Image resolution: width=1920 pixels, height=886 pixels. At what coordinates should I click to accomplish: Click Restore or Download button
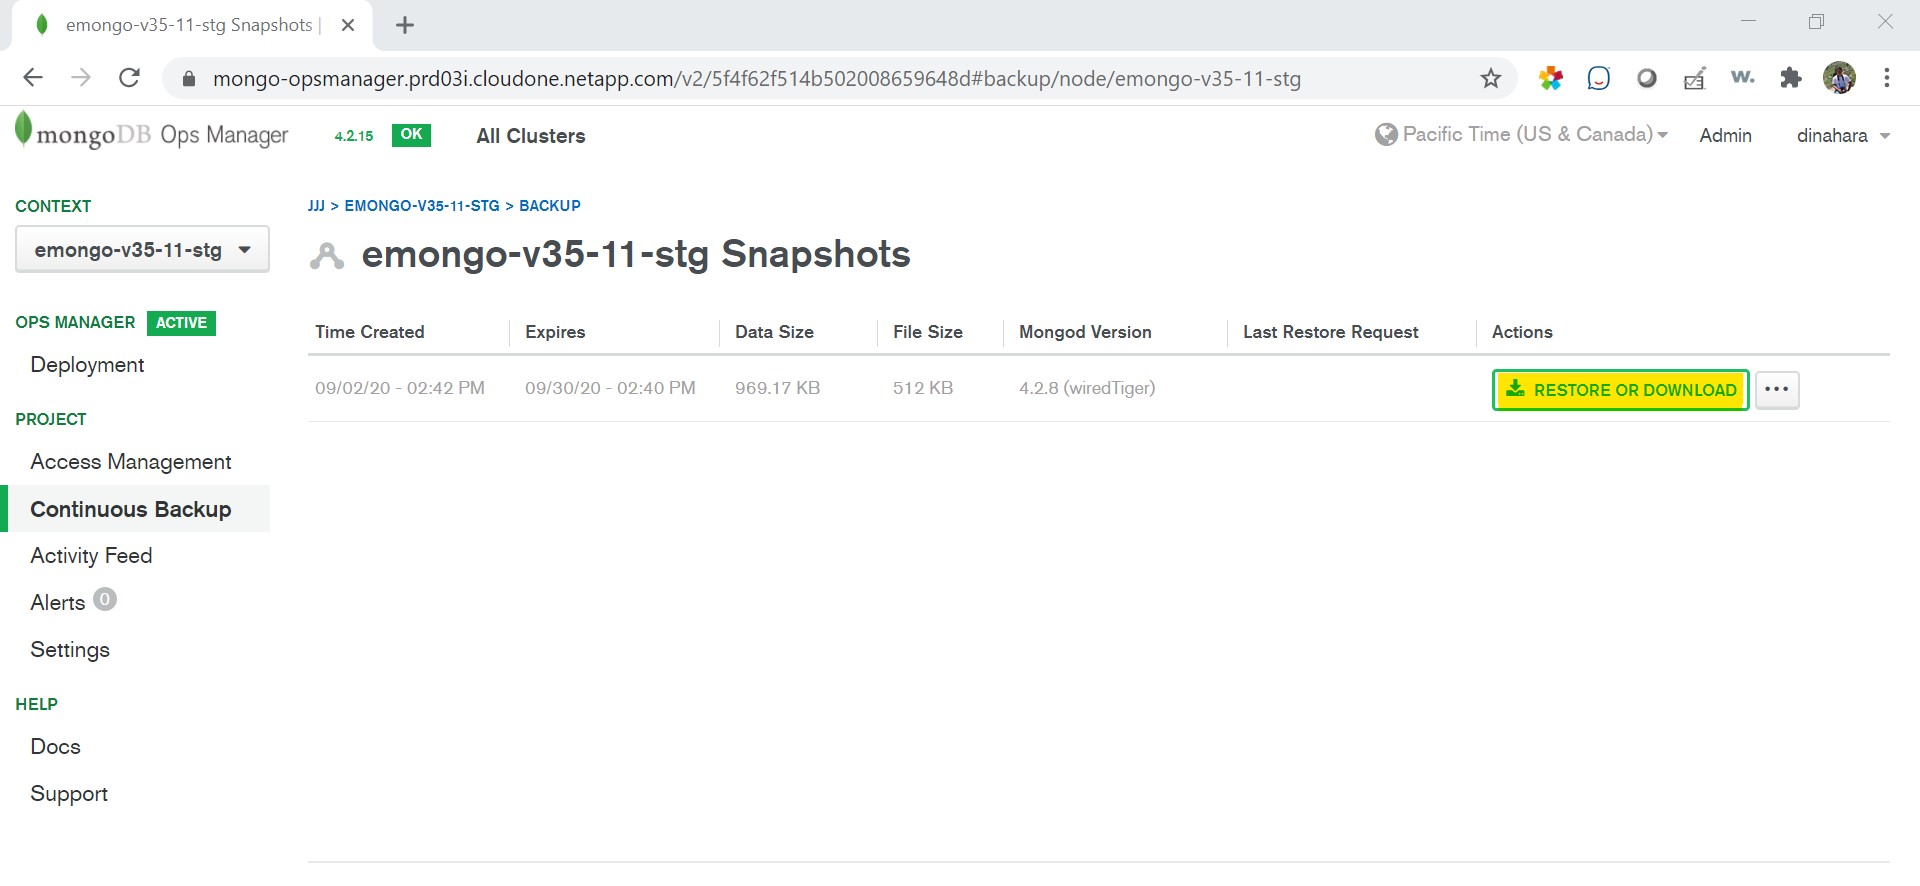click(x=1620, y=390)
